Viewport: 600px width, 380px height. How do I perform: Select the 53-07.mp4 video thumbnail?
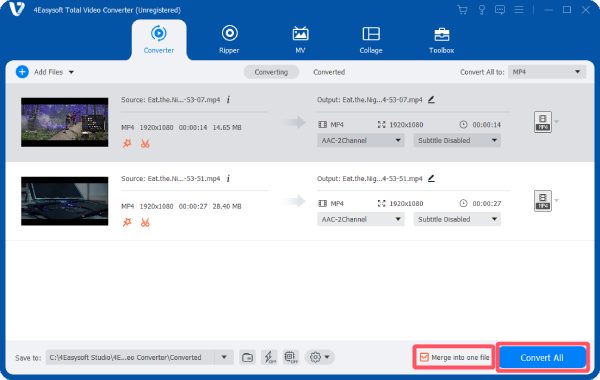click(x=65, y=122)
